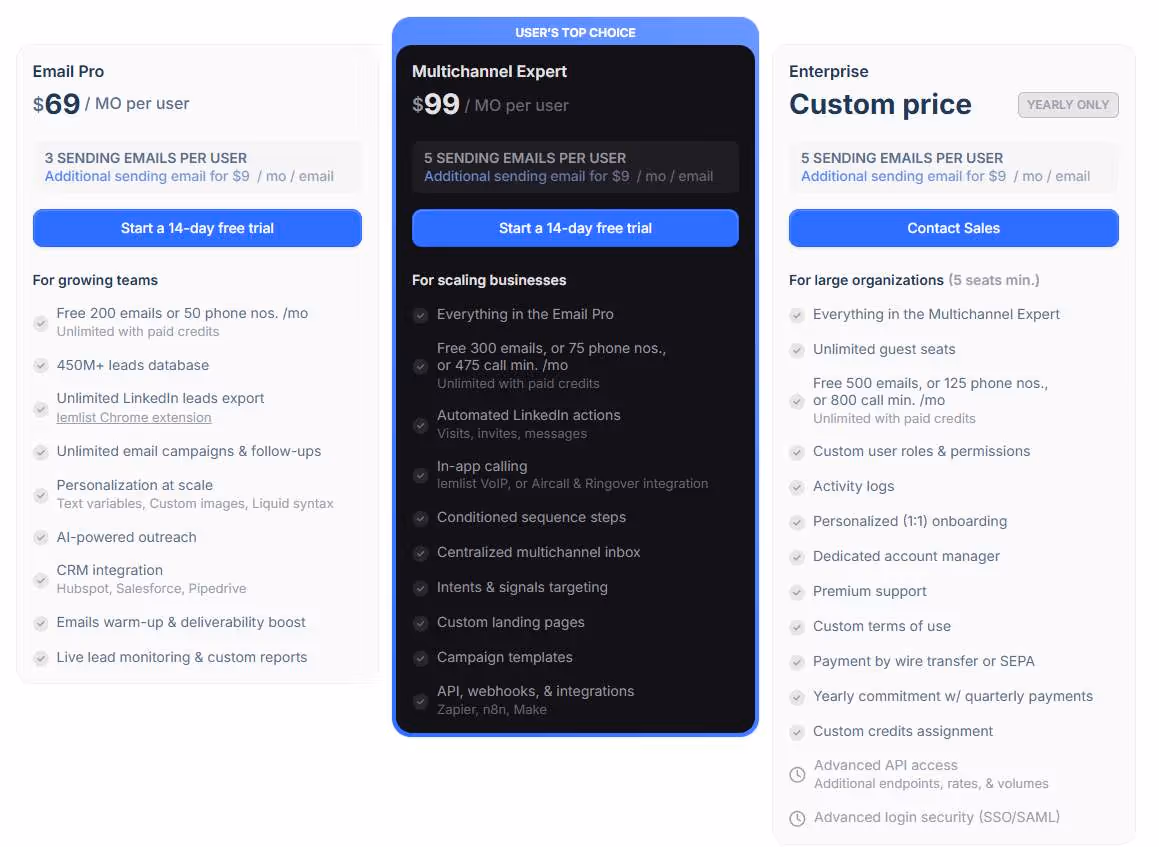Click the checkmark next to In-app calling

(x=420, y=475)
